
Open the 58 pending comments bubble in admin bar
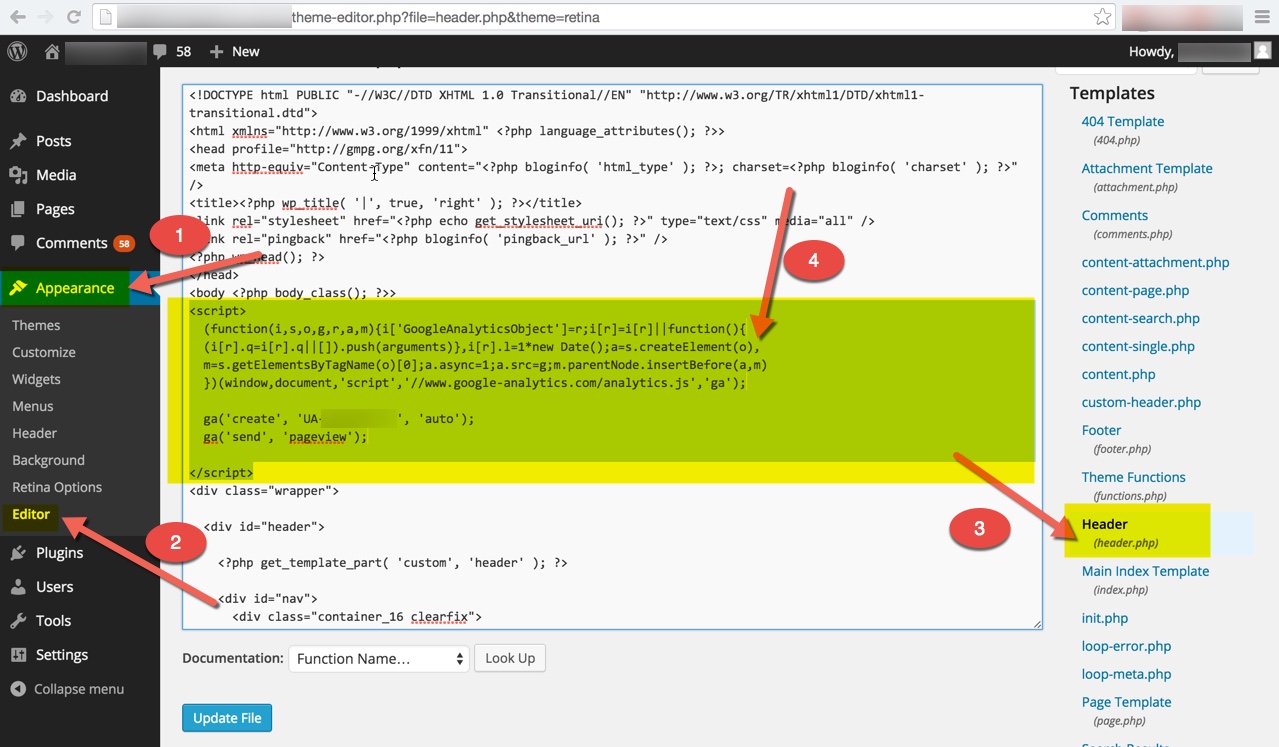[x=171, y=51]
